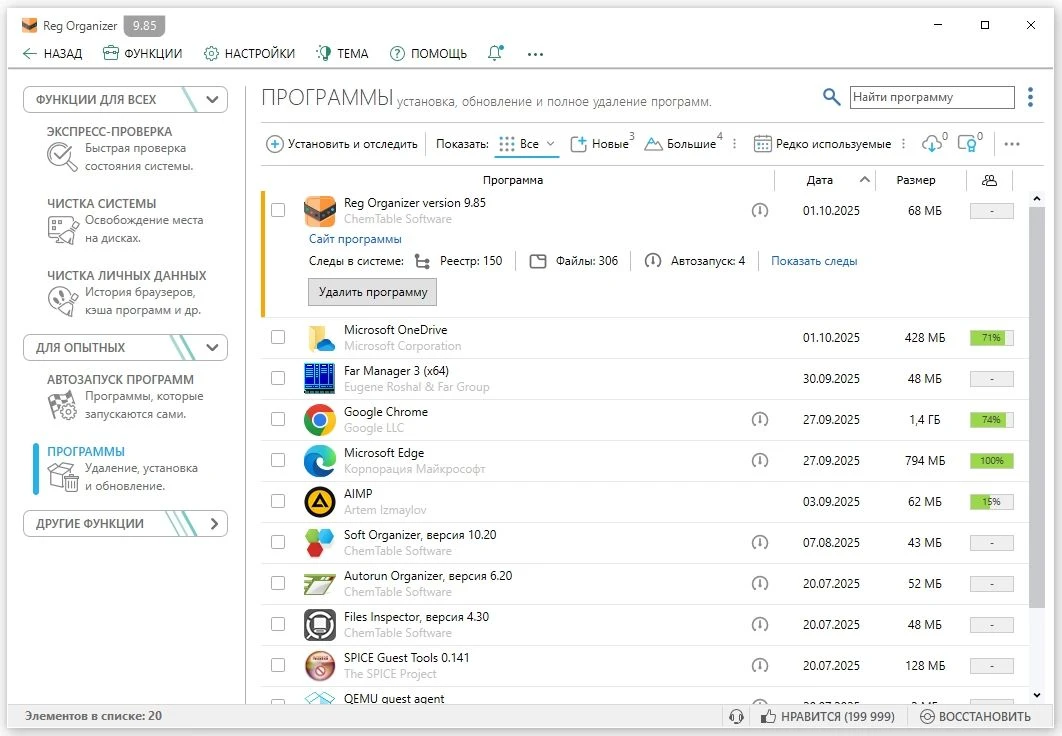
Task: Click the Microsoft Edge tracking status icon
Action: (760, 461)
